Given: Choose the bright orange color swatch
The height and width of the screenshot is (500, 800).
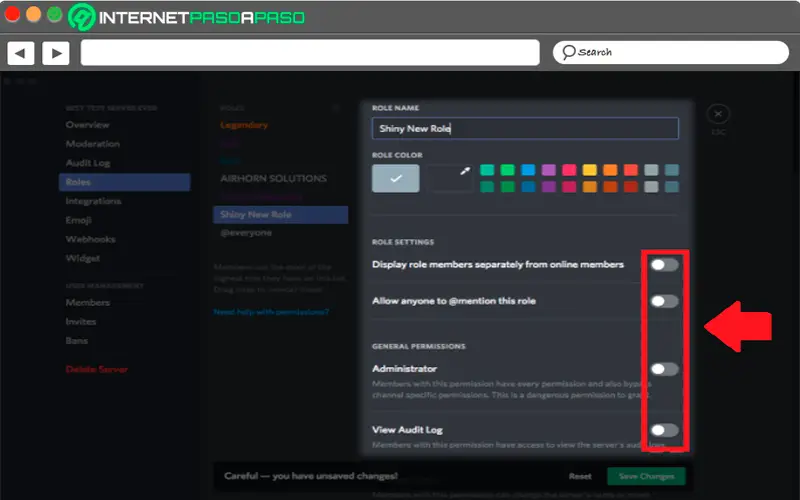Looking at the screenshot, I should pos(610,170).
